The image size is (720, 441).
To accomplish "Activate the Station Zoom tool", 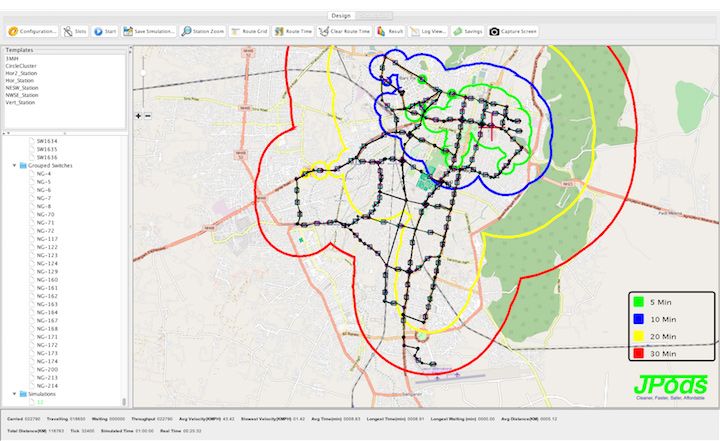I will (203, 31).
